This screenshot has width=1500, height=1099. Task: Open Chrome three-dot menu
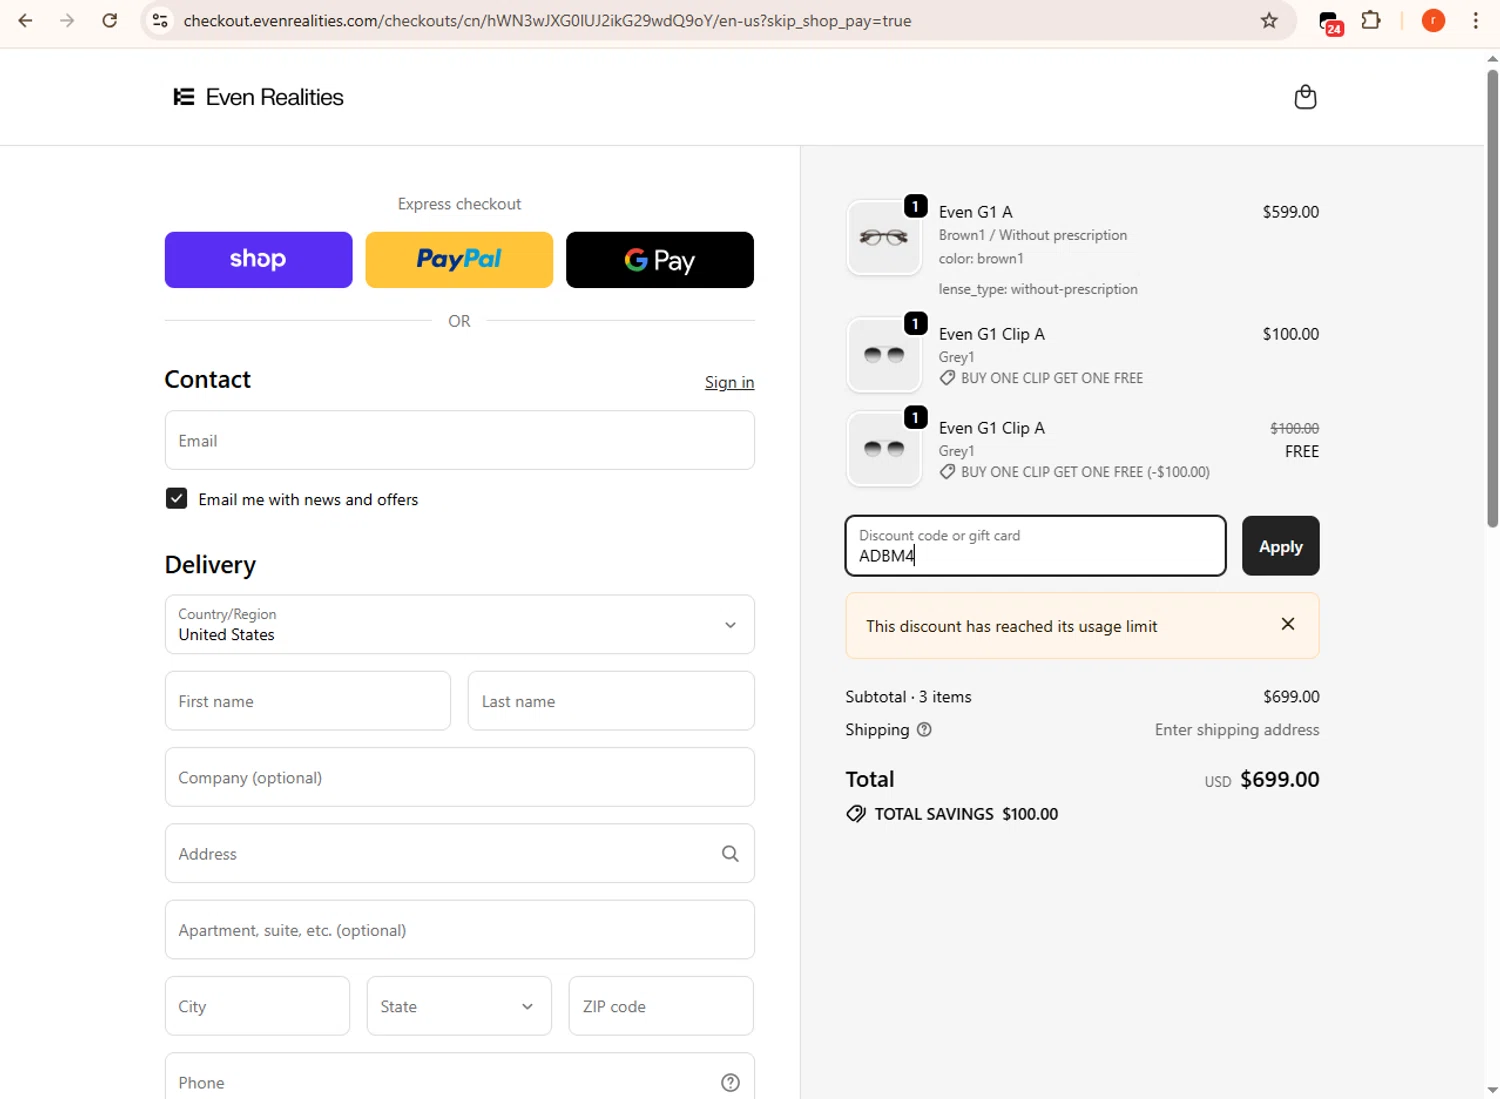pos(1476,20)
